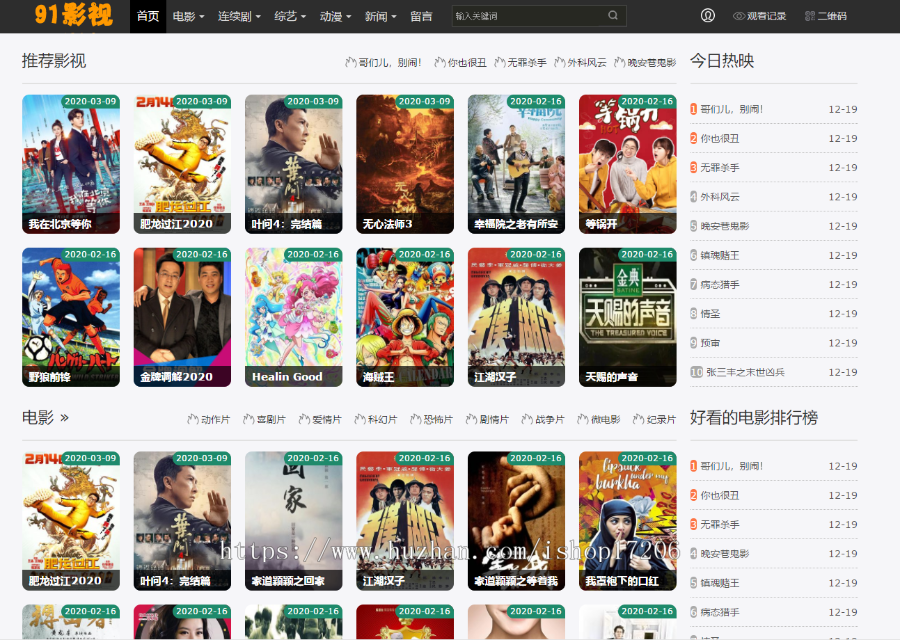The image size is (900, 640).
Task: Open 观看记录 watch history
Action: click(x=759, y=16)
